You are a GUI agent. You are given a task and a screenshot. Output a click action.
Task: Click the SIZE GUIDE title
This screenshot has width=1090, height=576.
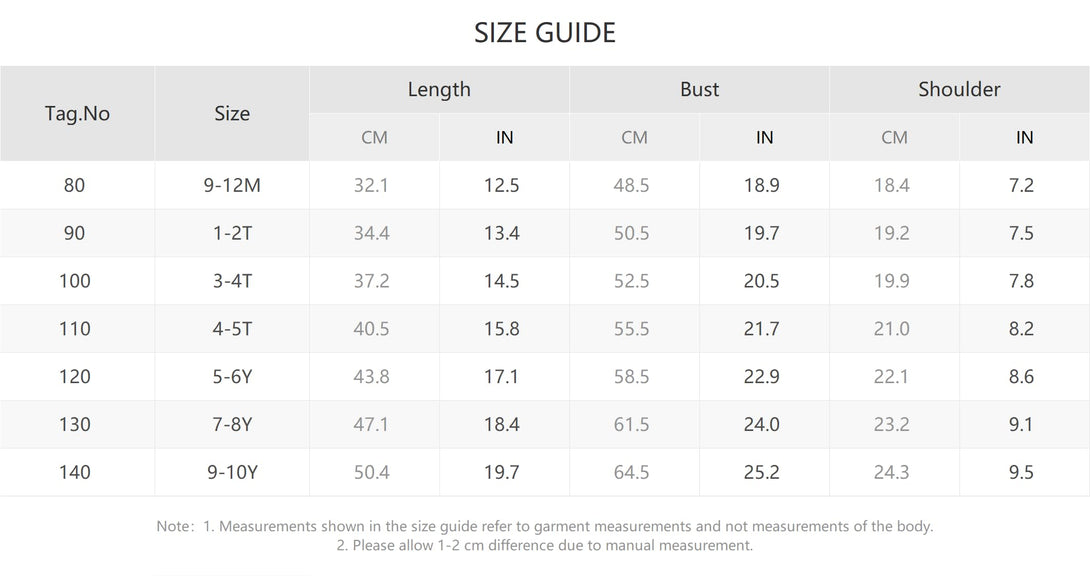tap(545, 33)
